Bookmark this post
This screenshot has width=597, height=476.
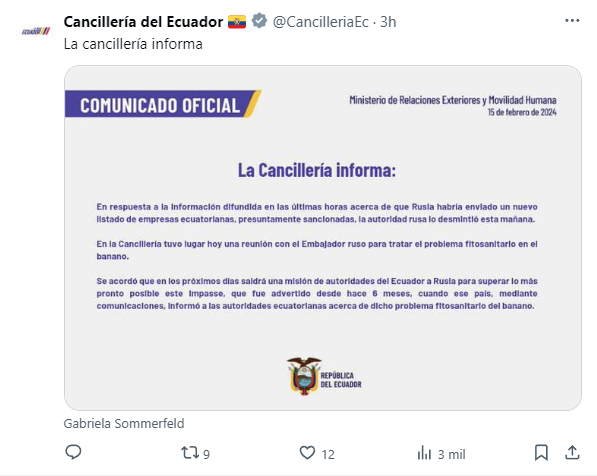click(x=541, y=453)
